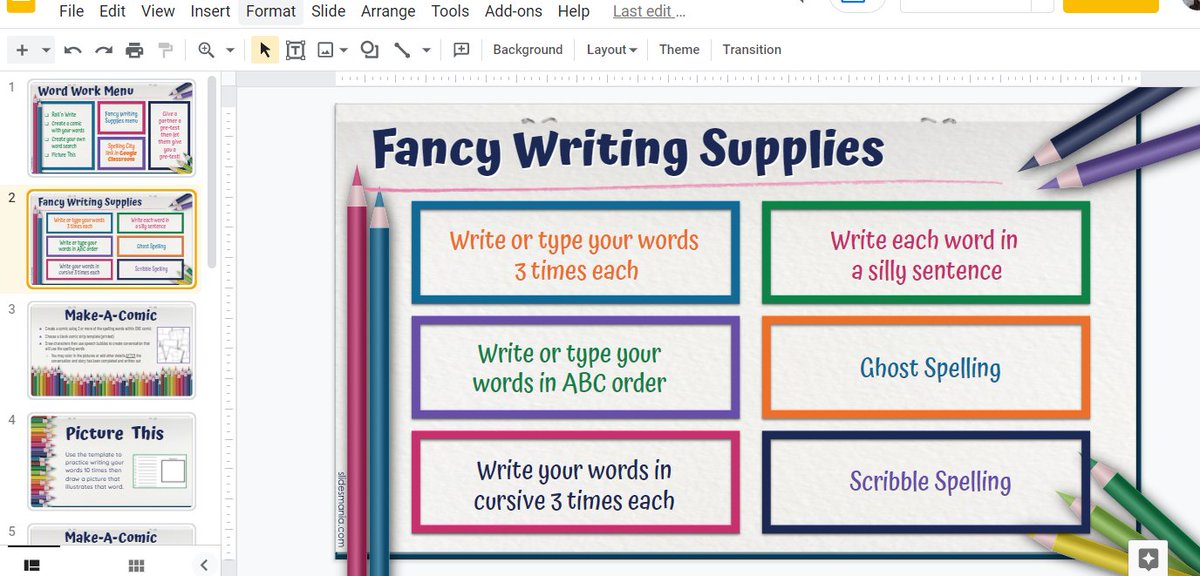
Task: Select Fancy Writing Supplies slide 2 thumbnail
Action: [112, 239]
